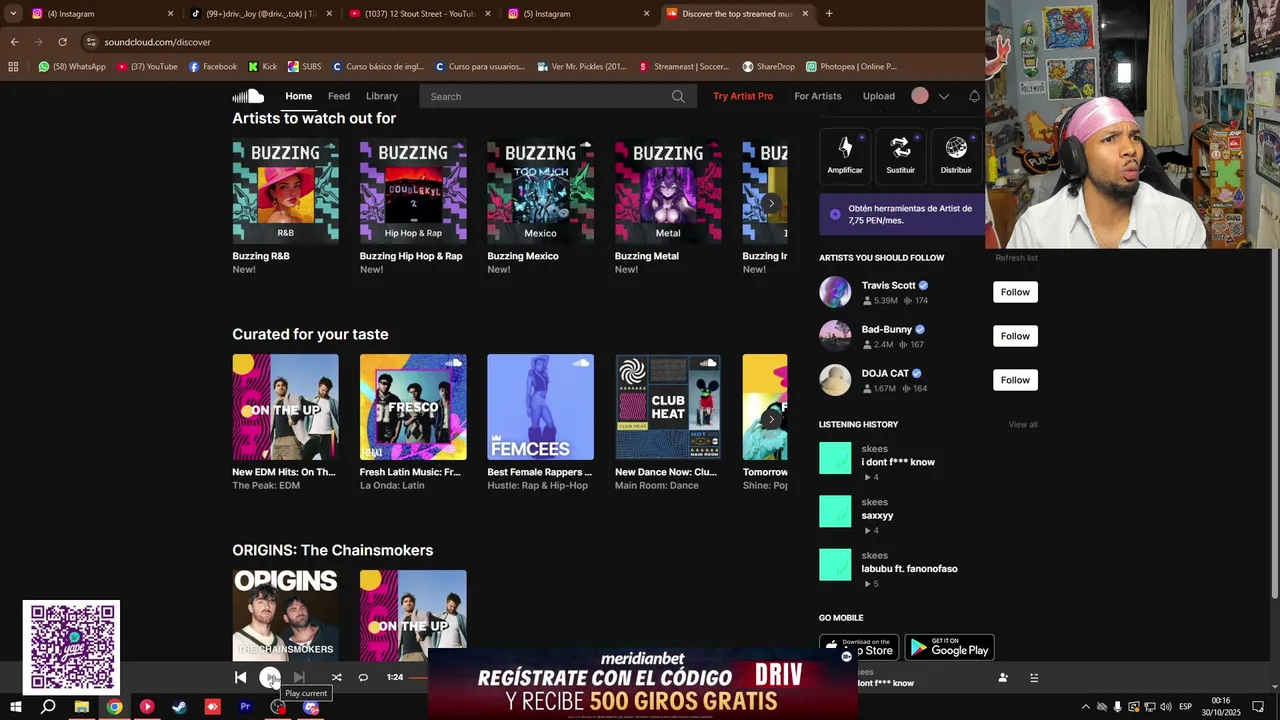Open Travis Scott avatar
1280x720 pixels.
coord(835,292)
